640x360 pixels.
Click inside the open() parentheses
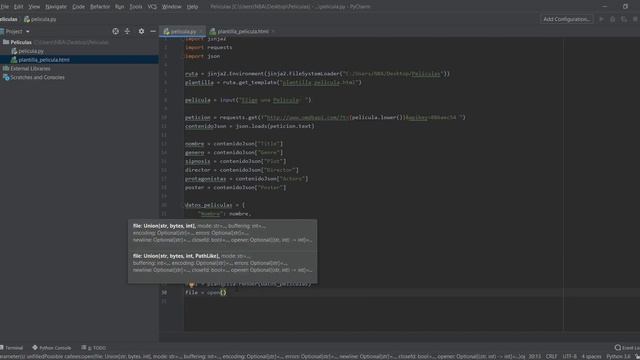(x=223, y=292)
